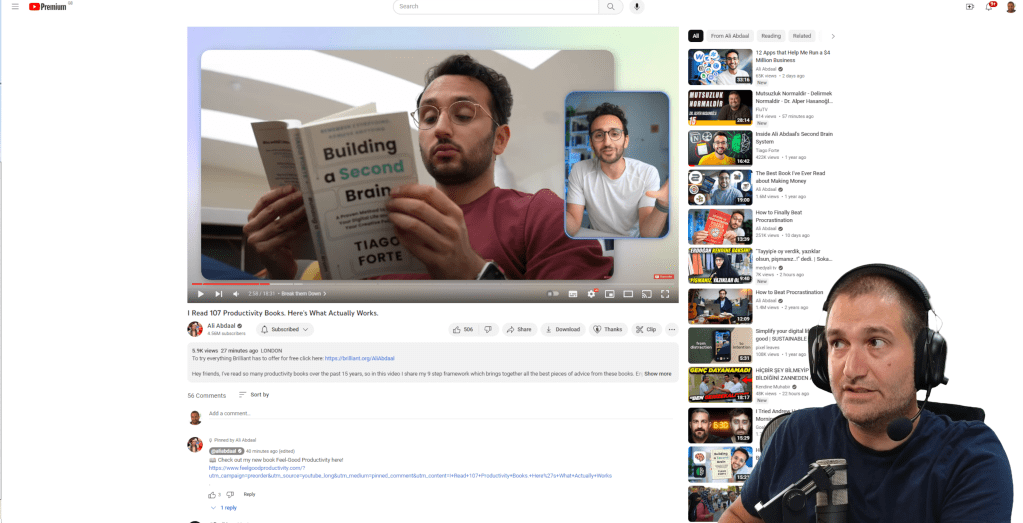Screen dimensions: 1023x523
Task: Open the FluTV channel name
Action: pos(761,109)
